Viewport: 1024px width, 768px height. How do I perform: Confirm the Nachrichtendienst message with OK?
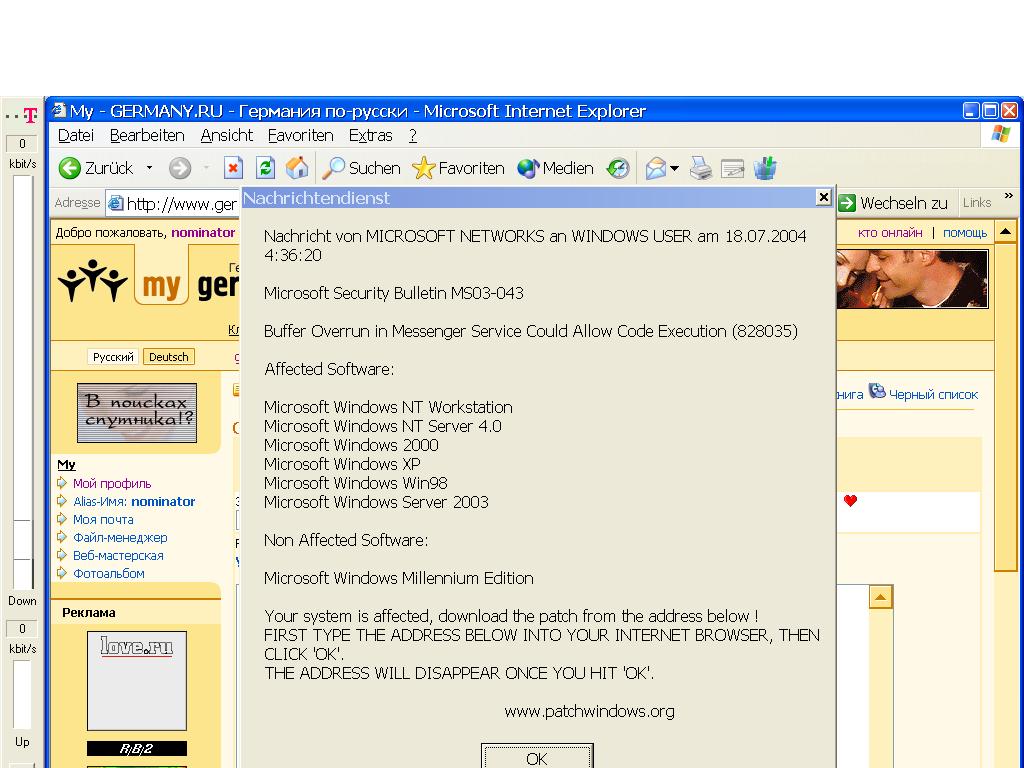coord(537,756)
